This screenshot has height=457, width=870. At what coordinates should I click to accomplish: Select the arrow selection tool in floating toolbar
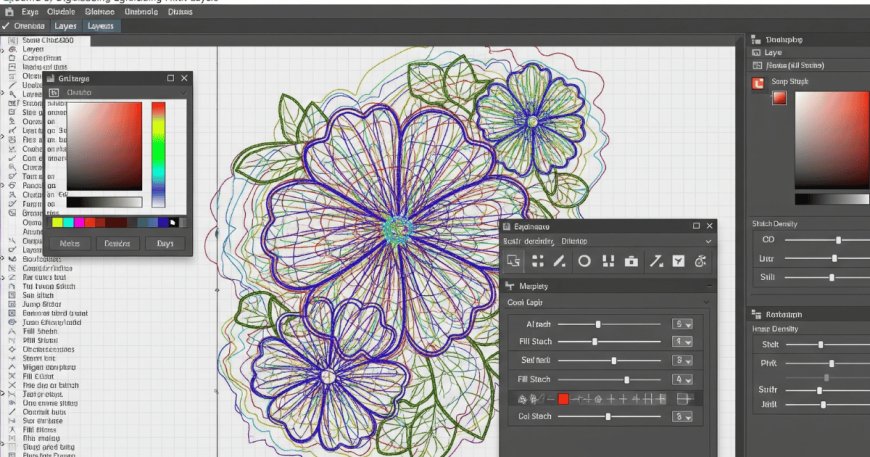tap(513, 261)
